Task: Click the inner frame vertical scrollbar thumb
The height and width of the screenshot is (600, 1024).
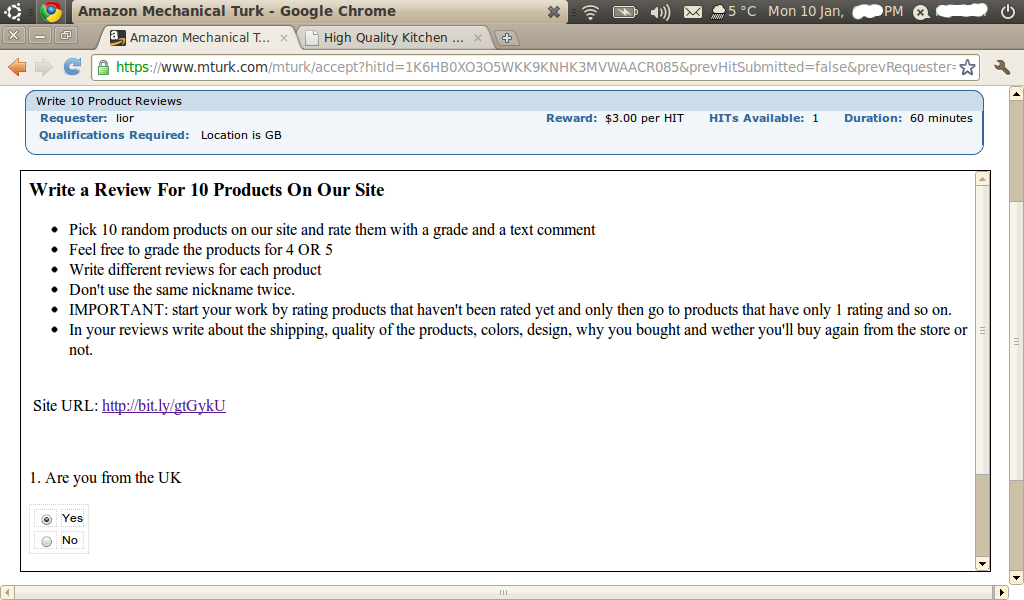Action: tap(982, 330)
